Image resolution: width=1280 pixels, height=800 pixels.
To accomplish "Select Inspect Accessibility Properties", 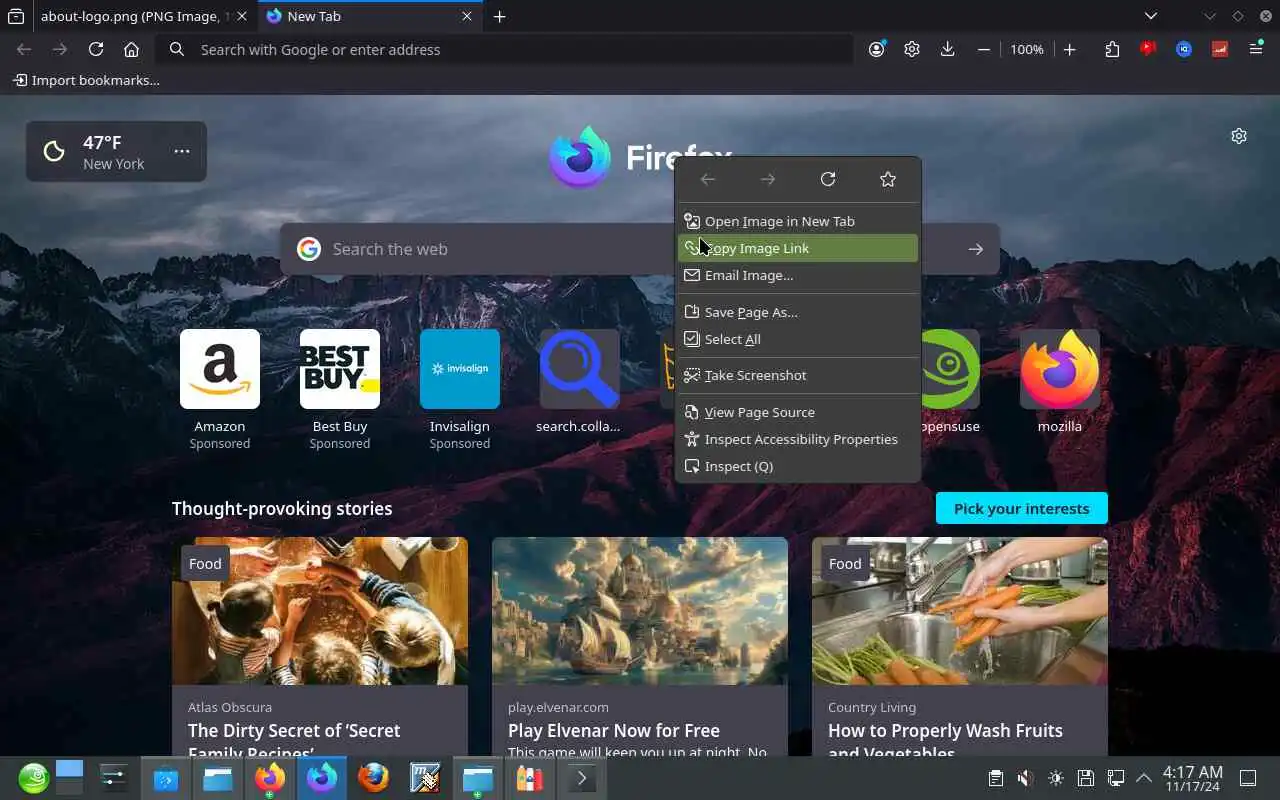I will point(797,439).
